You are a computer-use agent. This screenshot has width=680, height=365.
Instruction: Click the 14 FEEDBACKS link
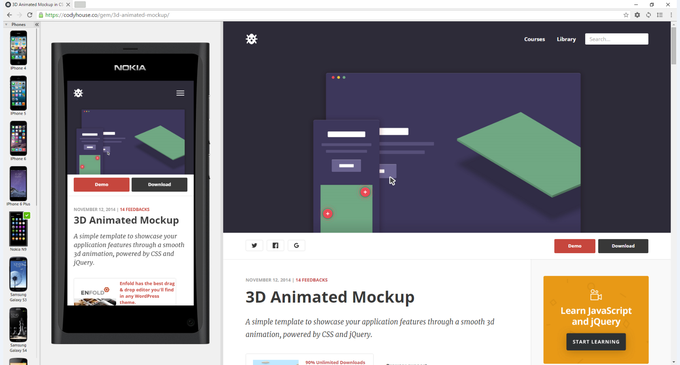[x=311, y=280]
